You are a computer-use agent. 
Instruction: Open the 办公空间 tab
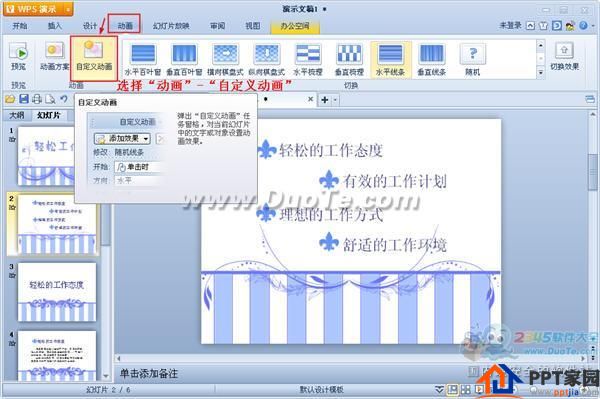[295, 26]
